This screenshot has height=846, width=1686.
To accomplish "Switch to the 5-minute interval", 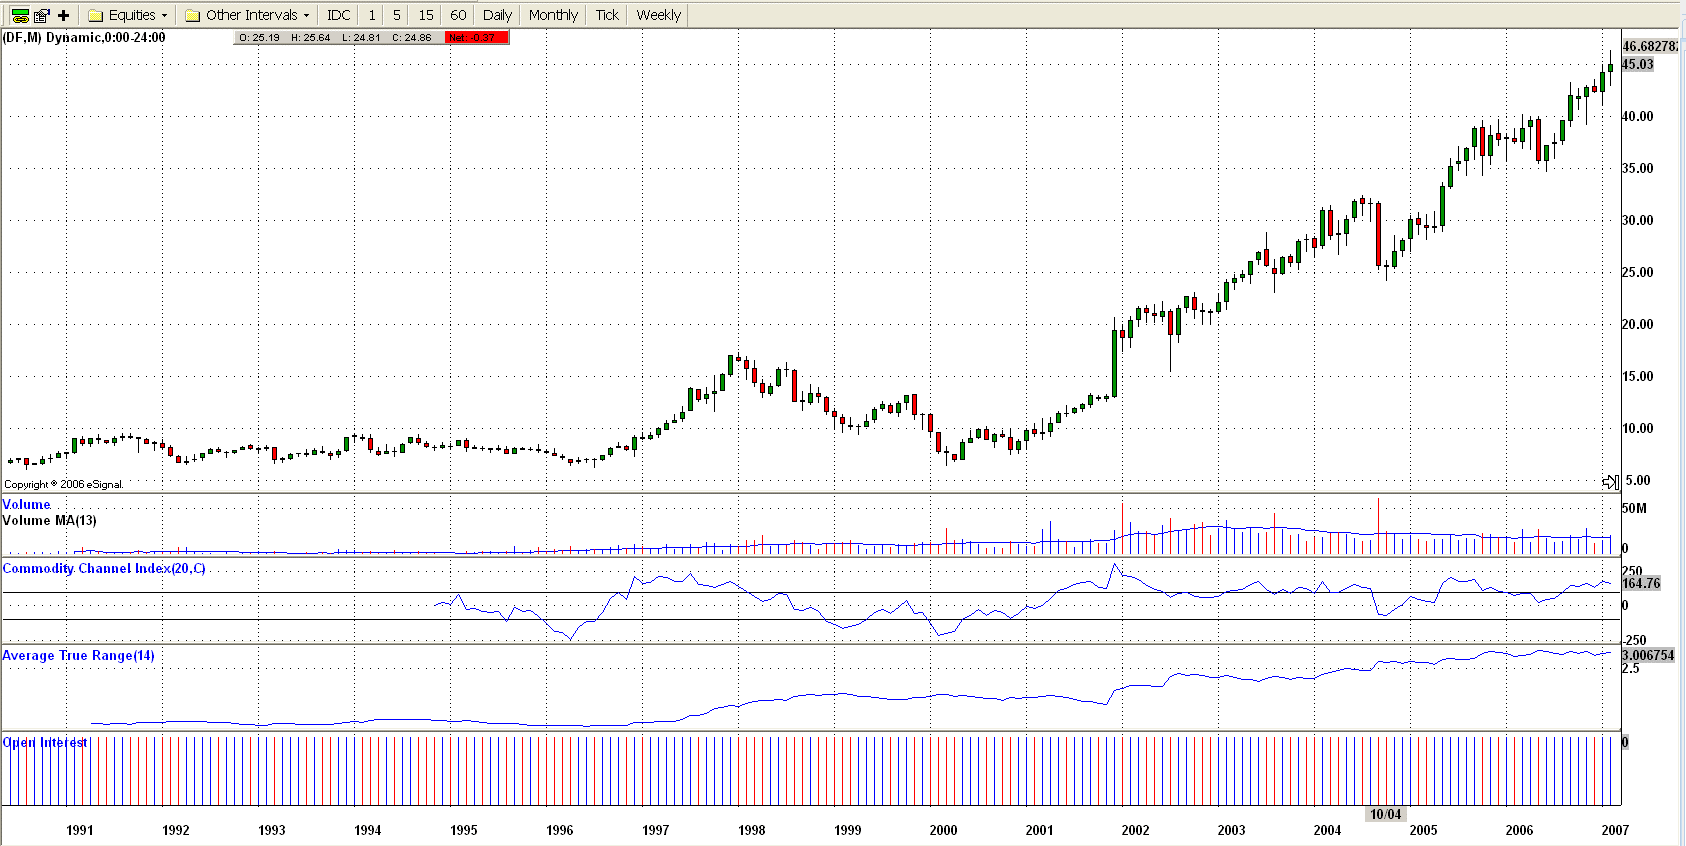I will pos(397,15).
